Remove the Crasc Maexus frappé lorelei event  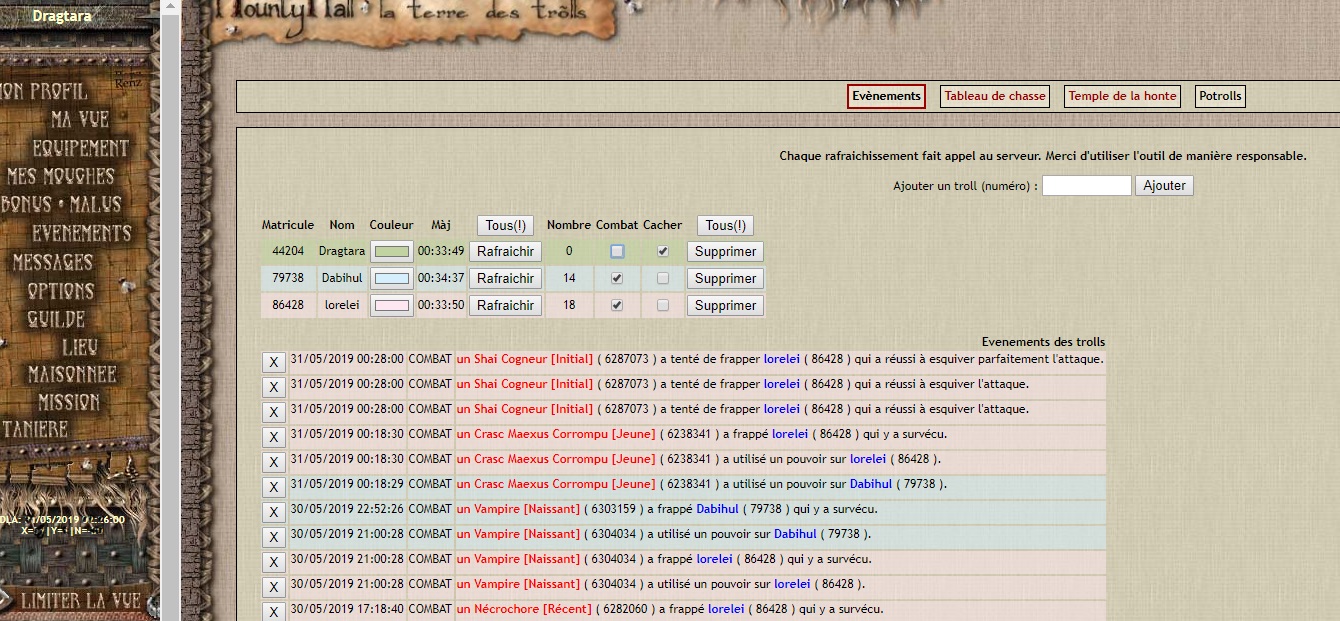pos(273,437)
